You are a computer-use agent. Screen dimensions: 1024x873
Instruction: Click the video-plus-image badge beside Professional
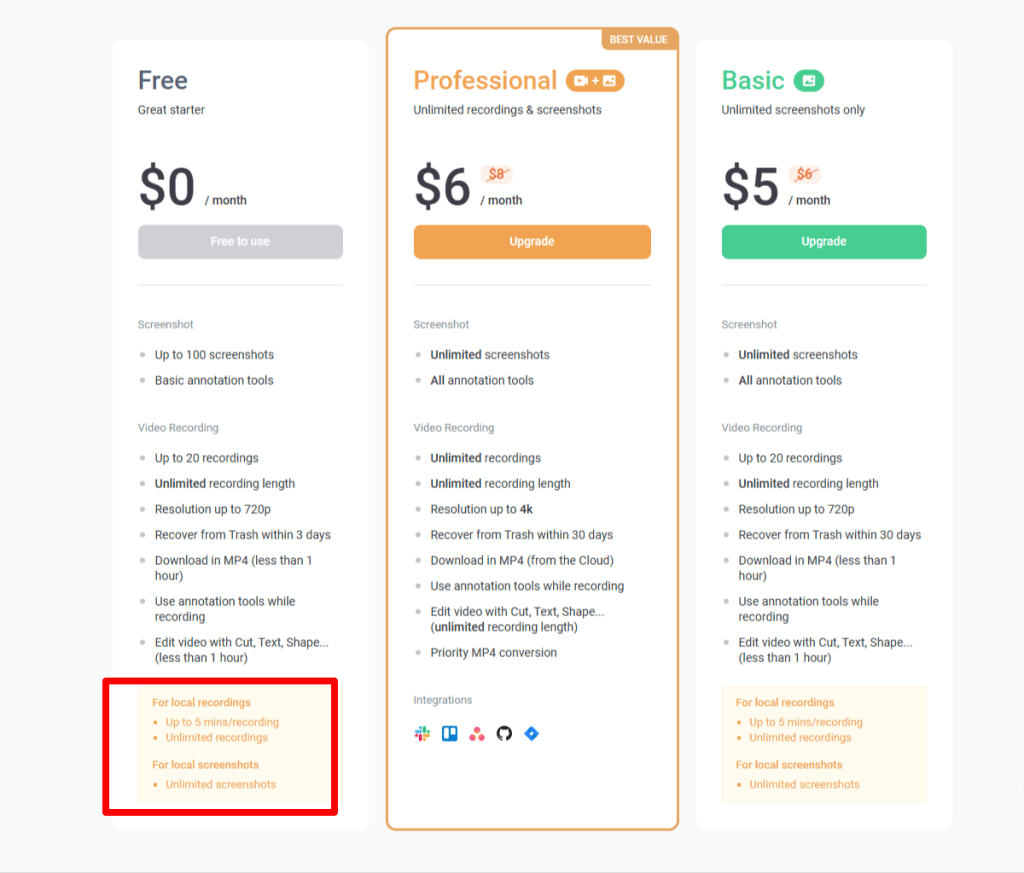[595, 81]
